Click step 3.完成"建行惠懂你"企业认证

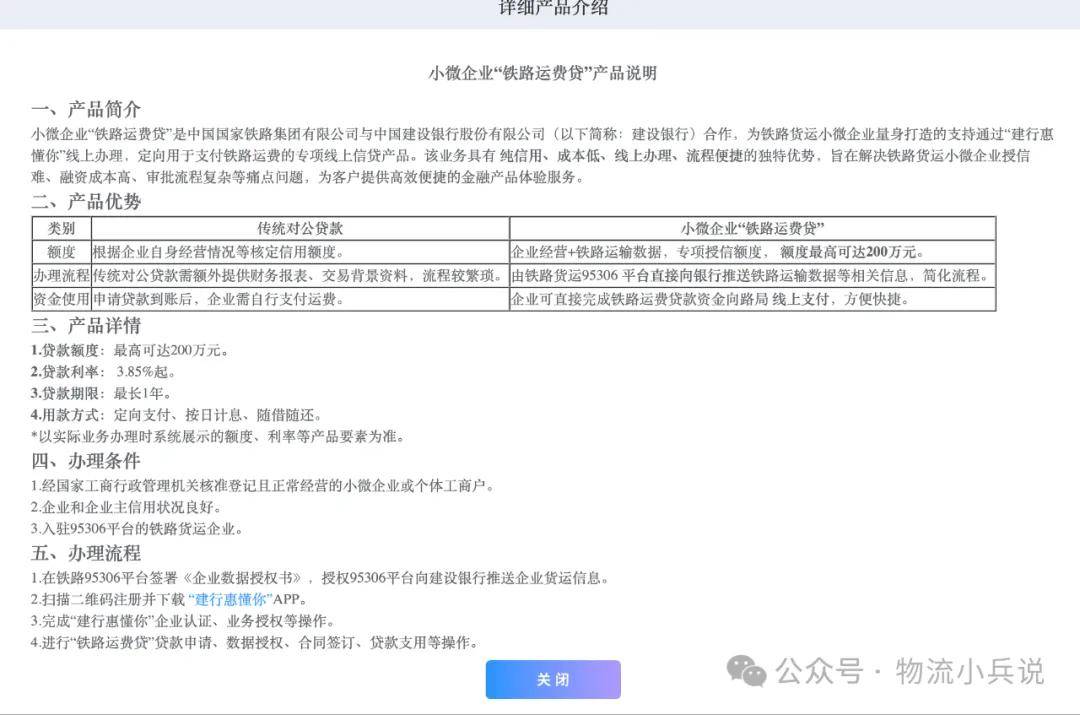(183, 621)
